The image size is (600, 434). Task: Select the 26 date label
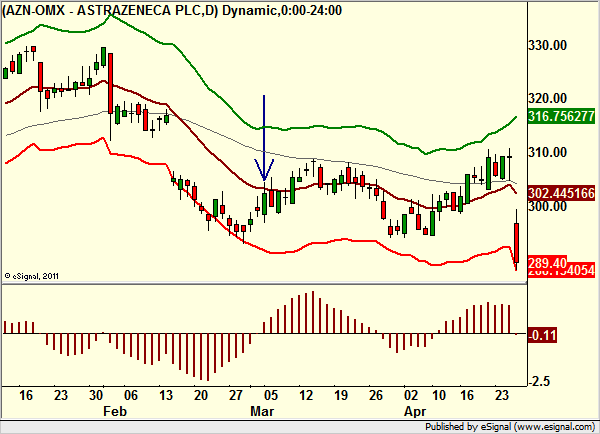coord(376,395)
